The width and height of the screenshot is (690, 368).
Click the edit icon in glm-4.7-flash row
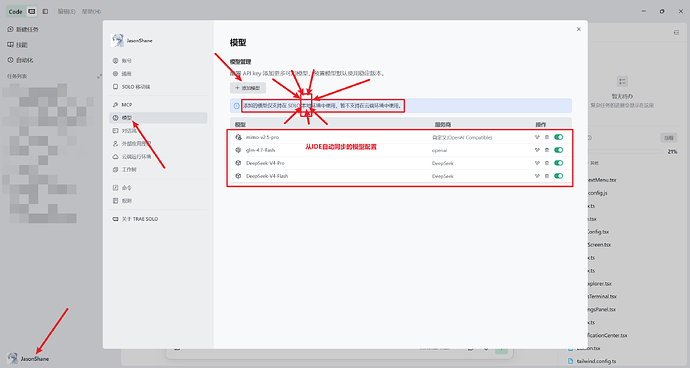click(x=537, y=150)
